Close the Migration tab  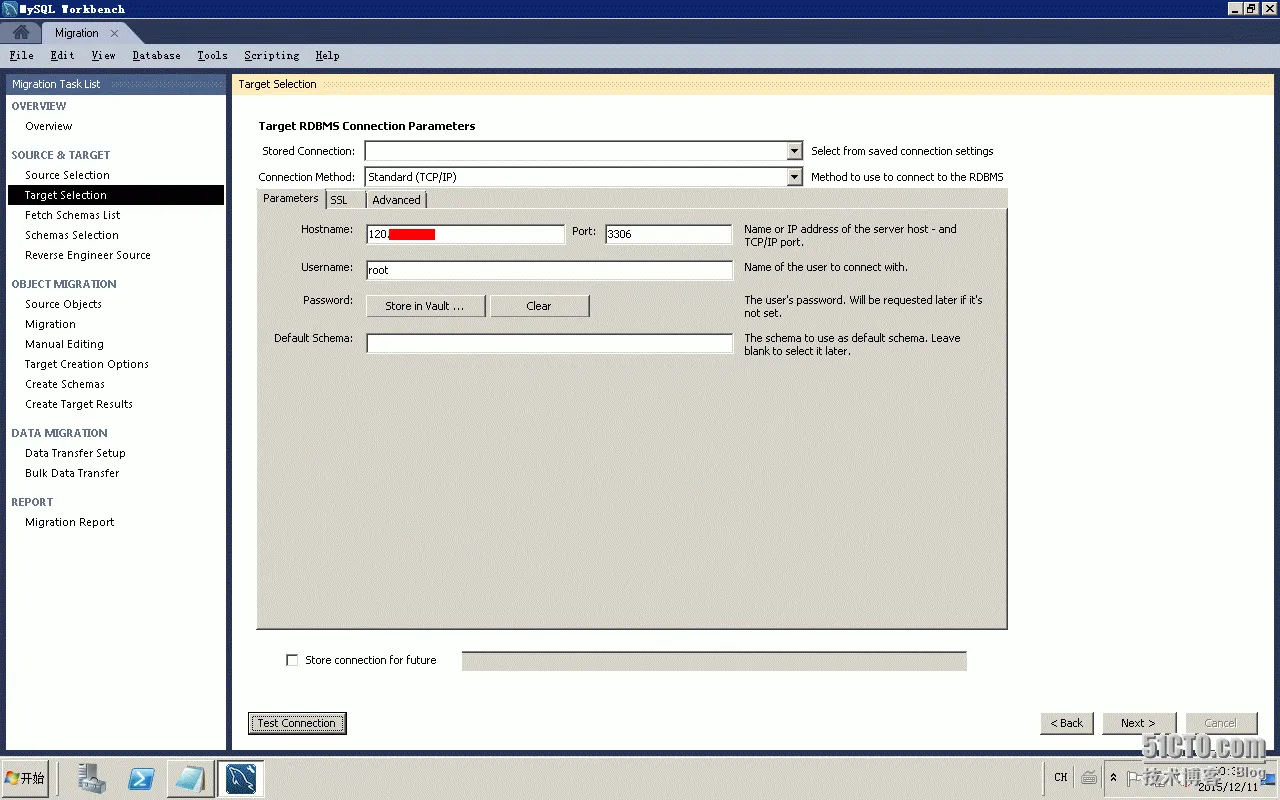pos(114,33)
